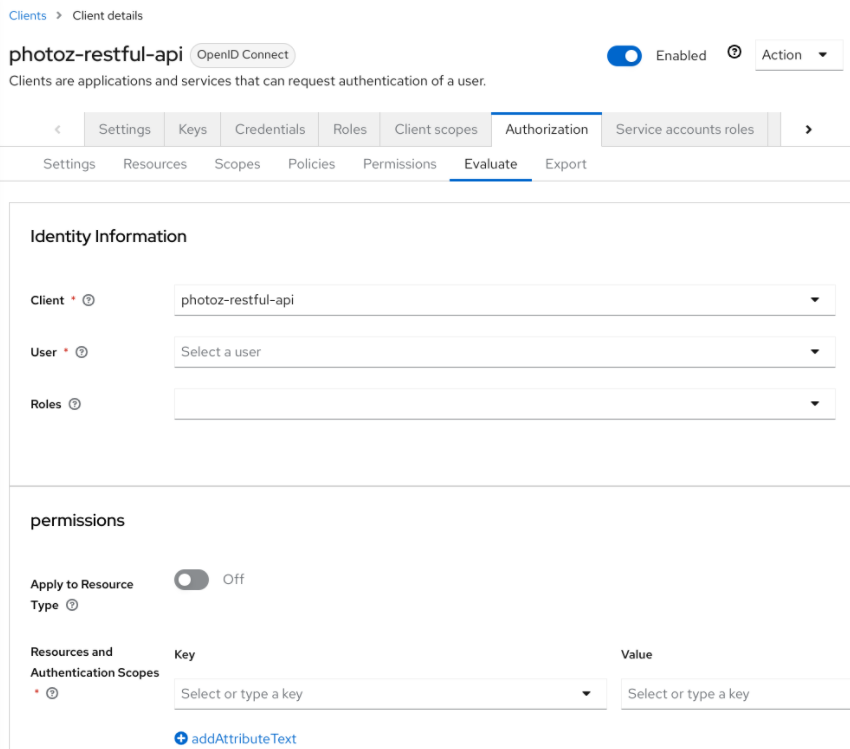Image resolution: width=850 pixels, height=749 pixels.
Task: Open the Action dropdown menu
Action: coord(795,55)
